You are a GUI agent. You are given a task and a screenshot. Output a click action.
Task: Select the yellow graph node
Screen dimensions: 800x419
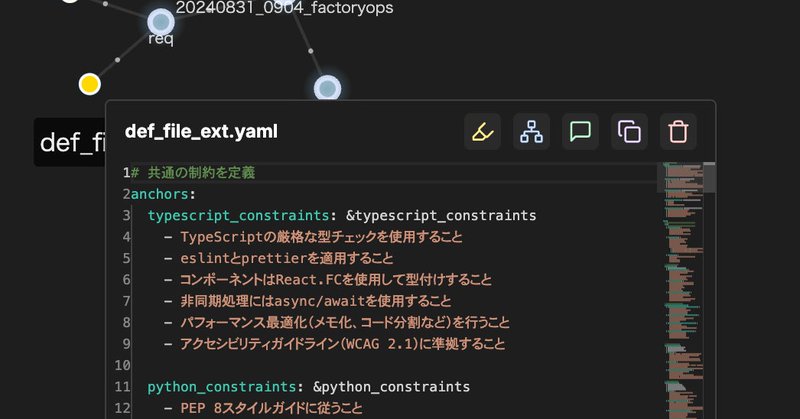(x=89, y=84)
